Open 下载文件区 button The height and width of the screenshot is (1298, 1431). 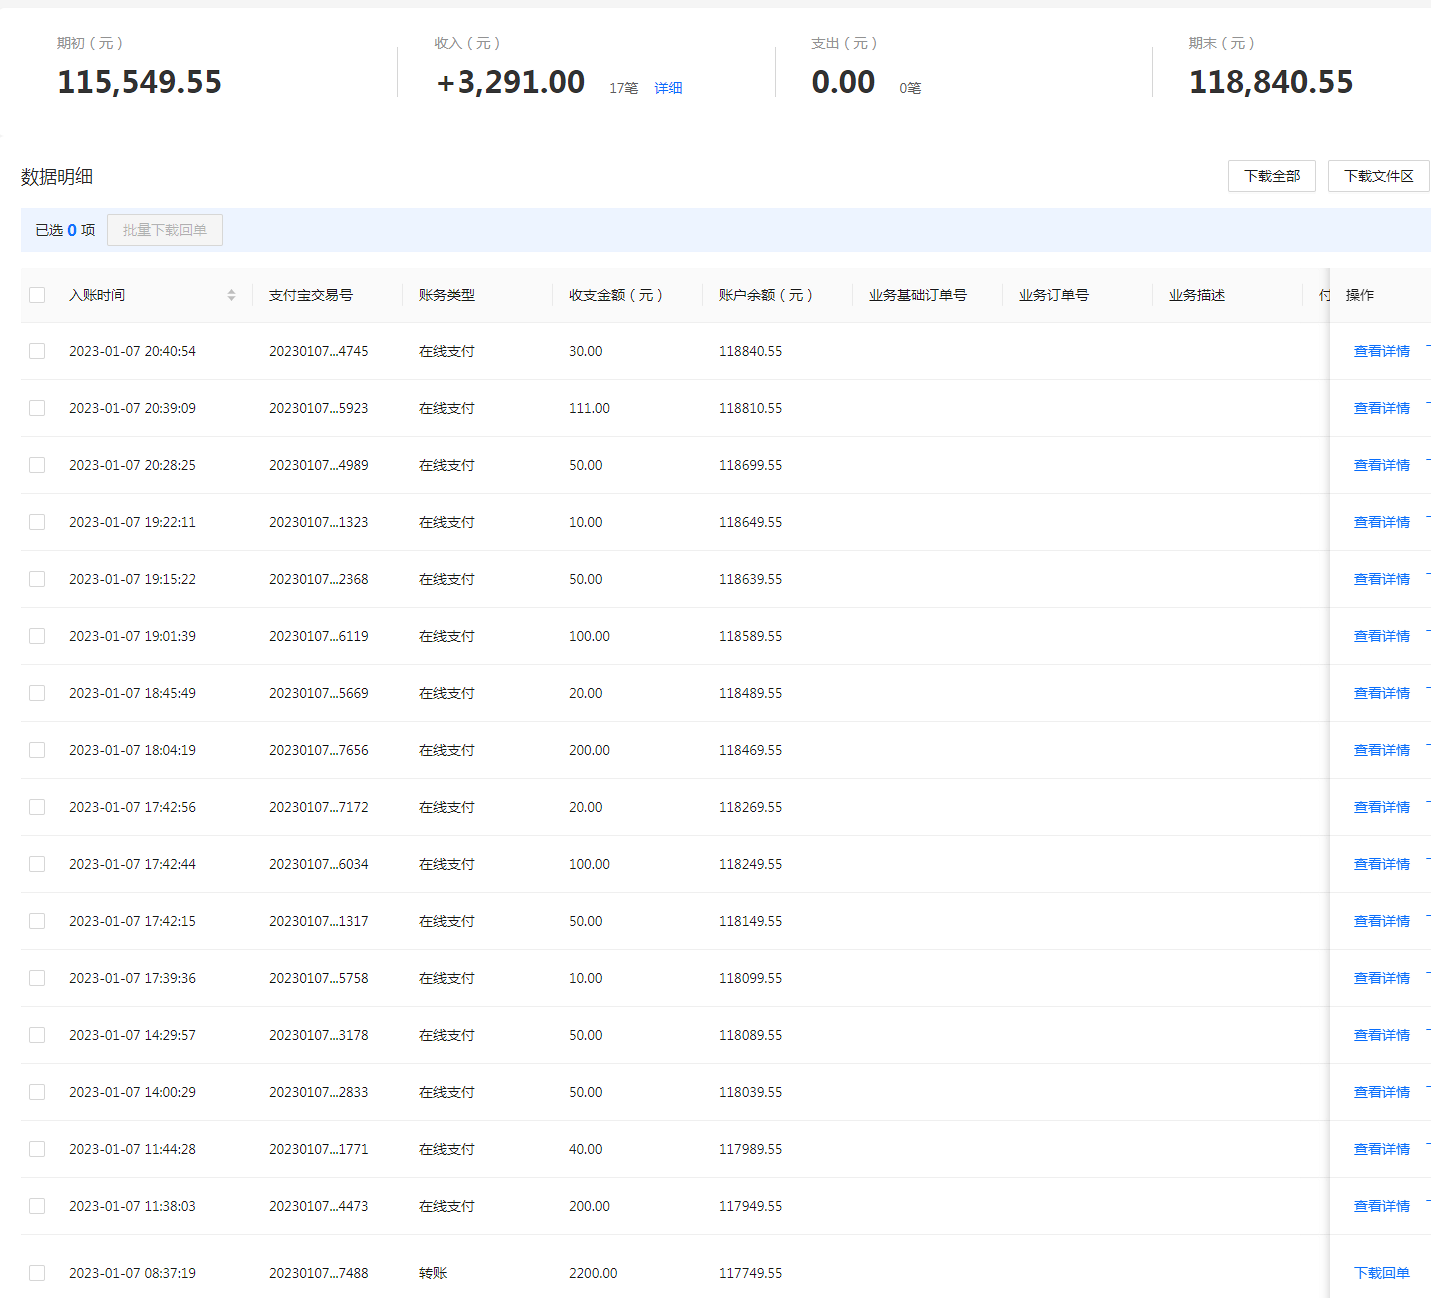[1379, 176]
